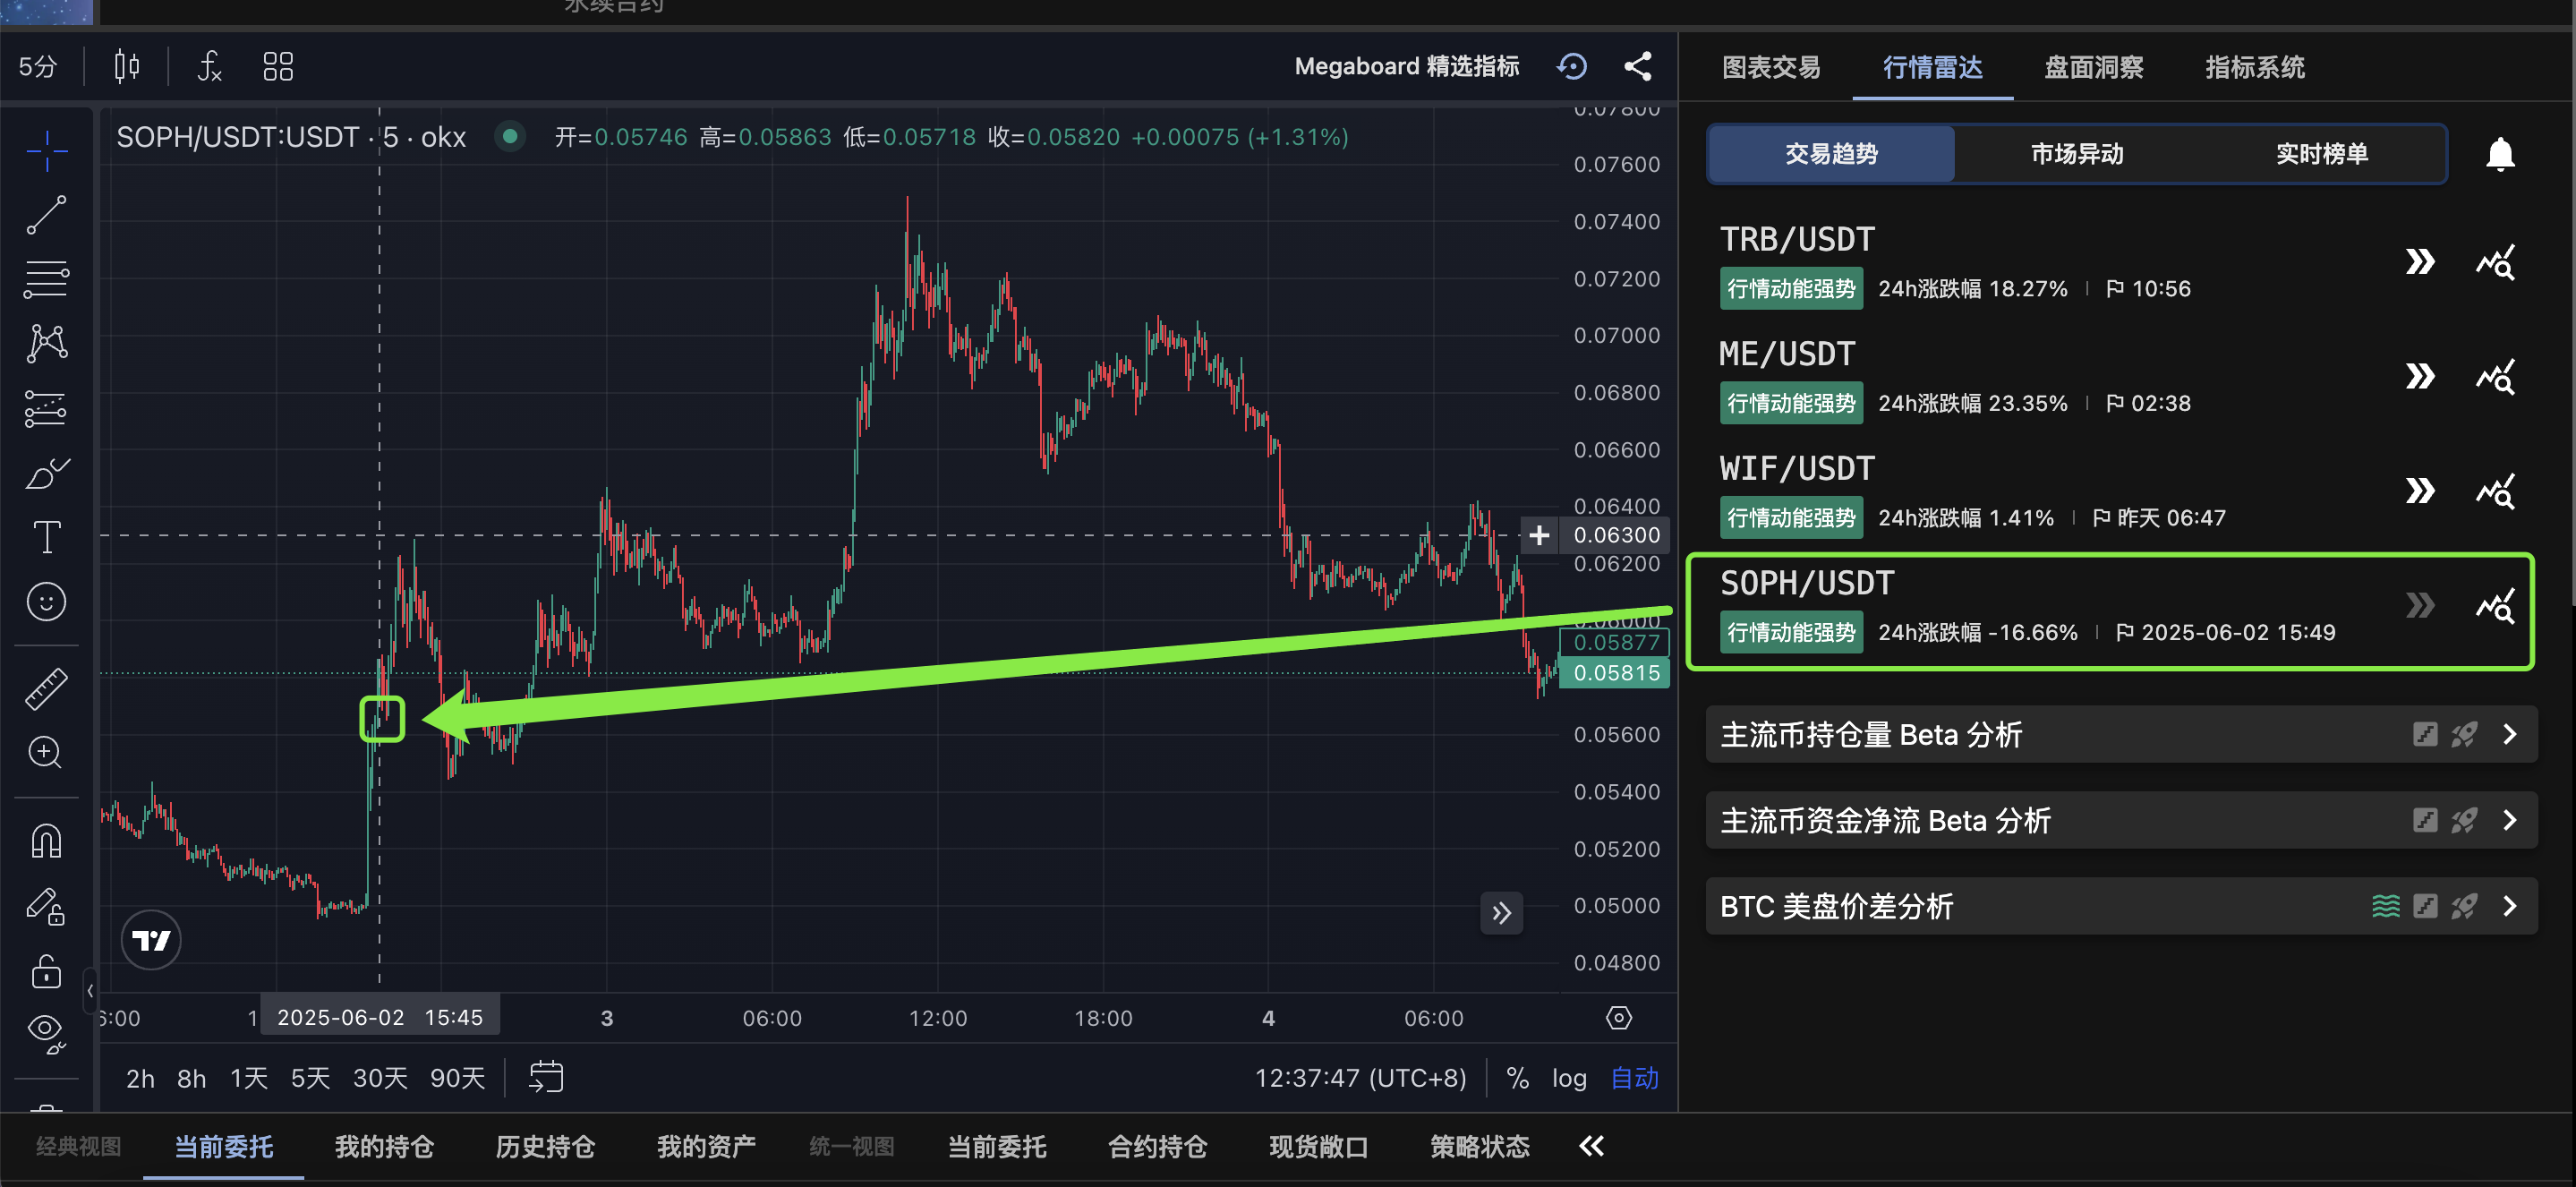Set chart range to 30天
Viewport: 2576px width, 1187px height.
[x=380, y=1078]
